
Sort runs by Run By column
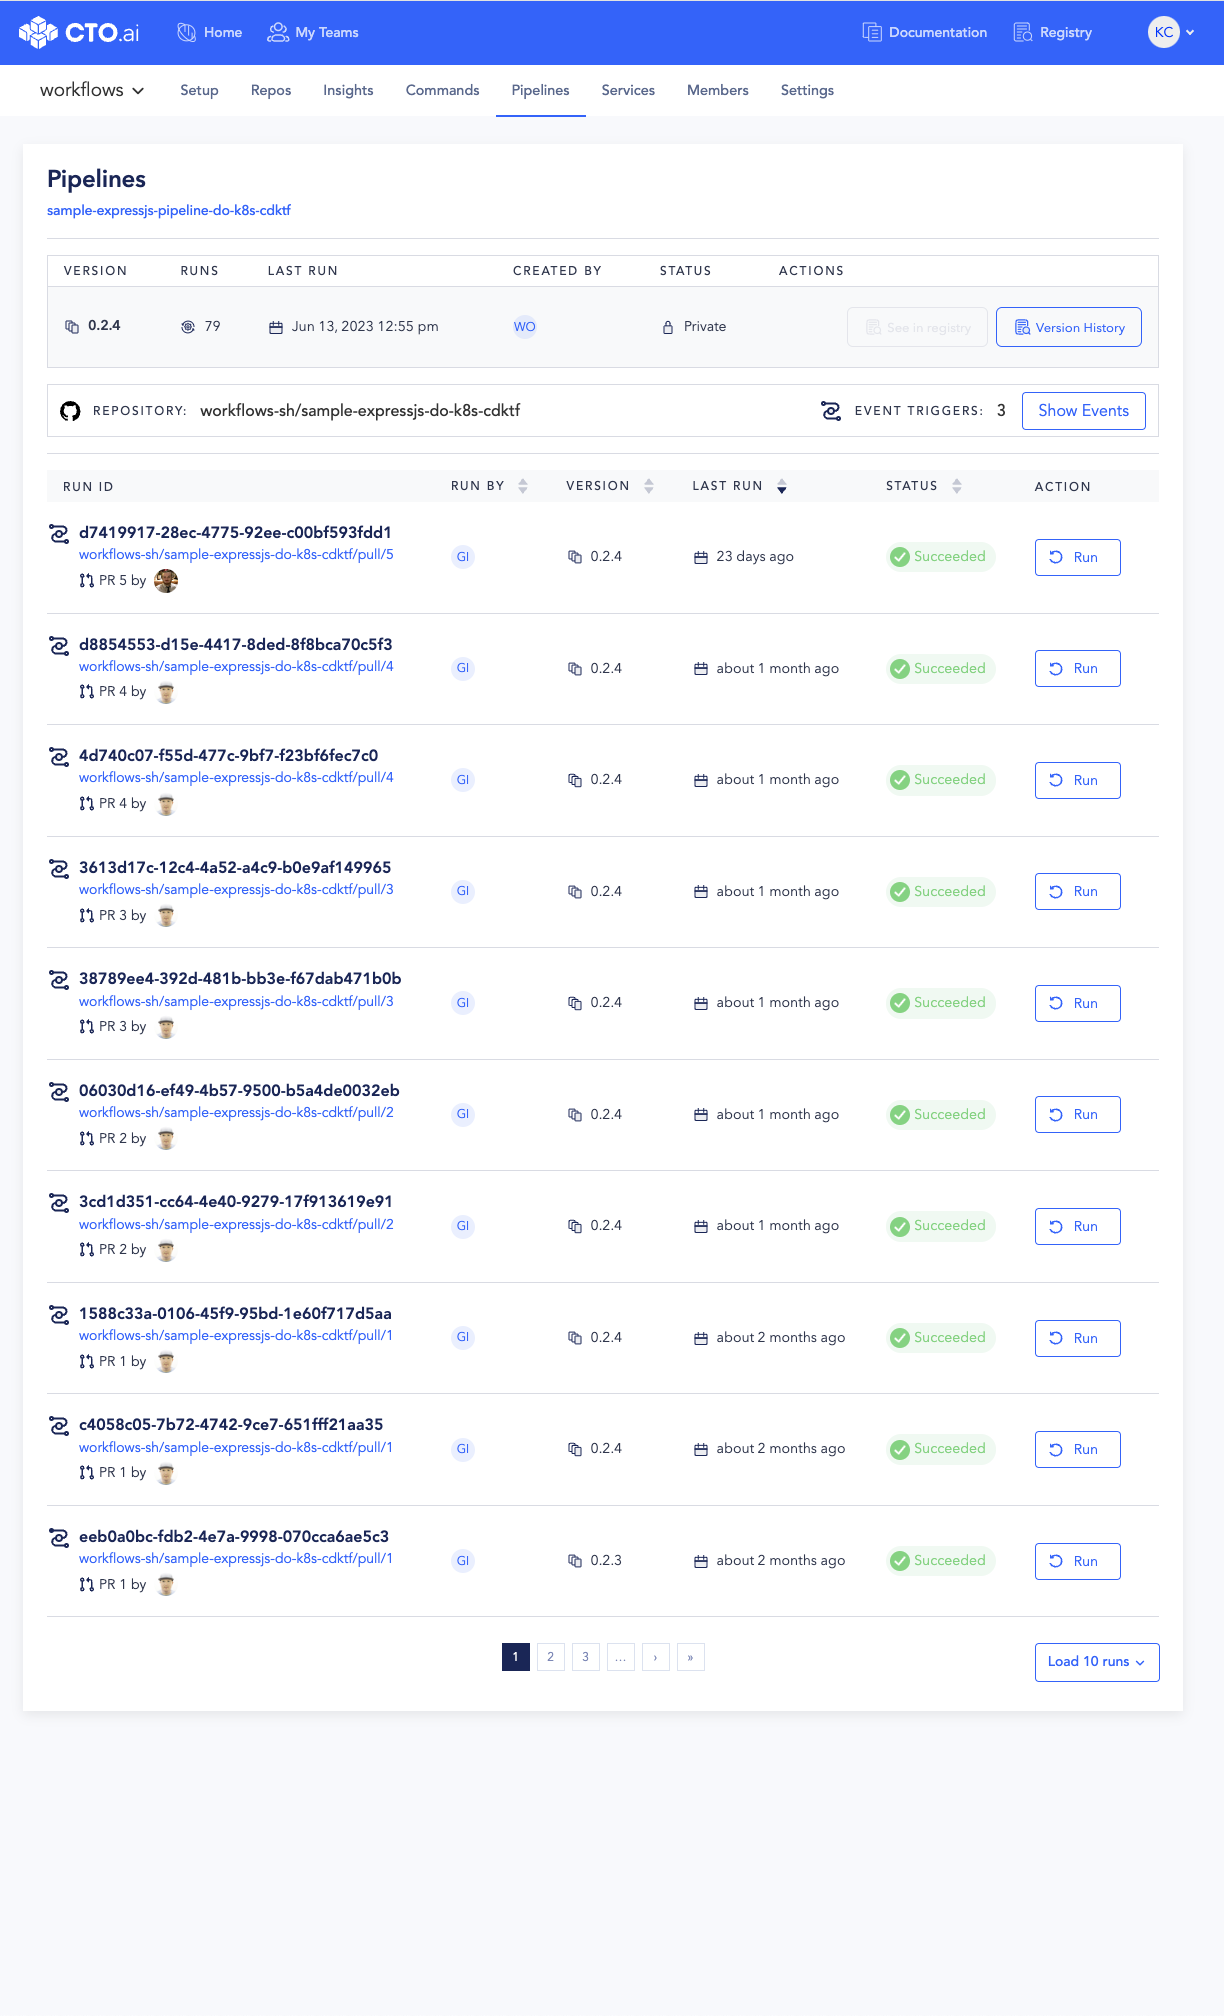pyautogui.click(x=523, y=486)
